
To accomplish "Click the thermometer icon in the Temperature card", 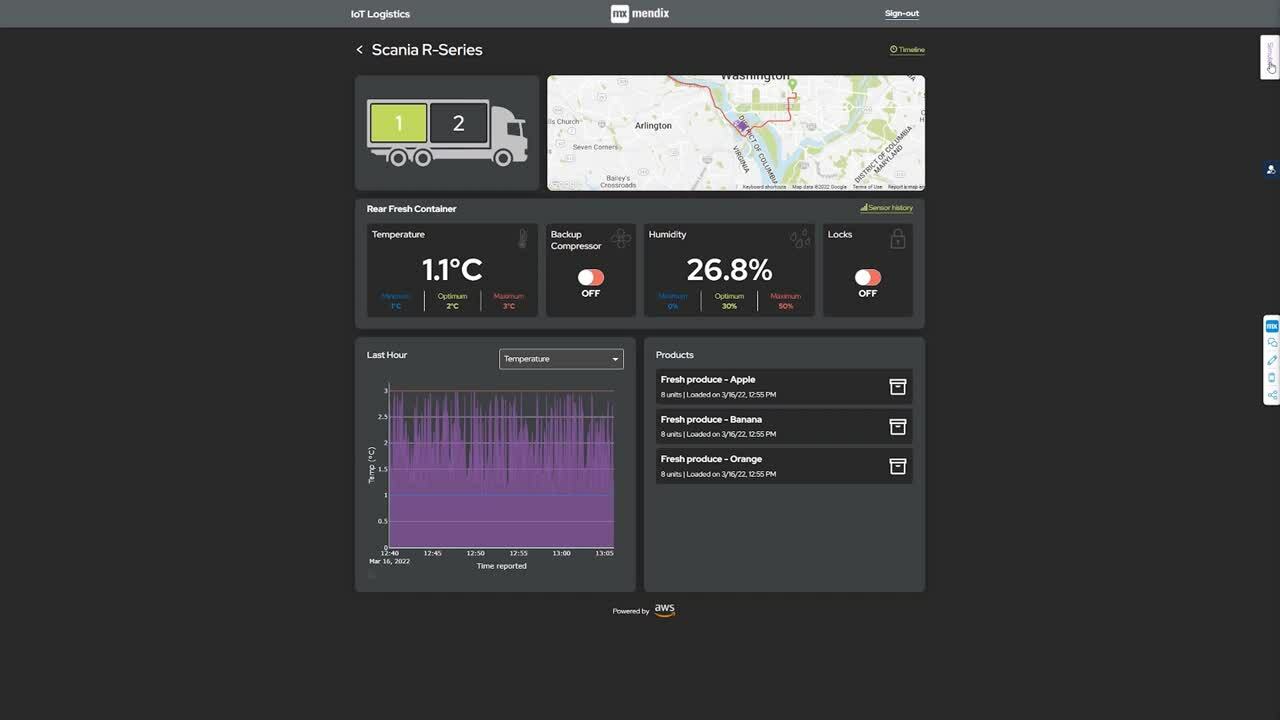I will click(522, 238).
